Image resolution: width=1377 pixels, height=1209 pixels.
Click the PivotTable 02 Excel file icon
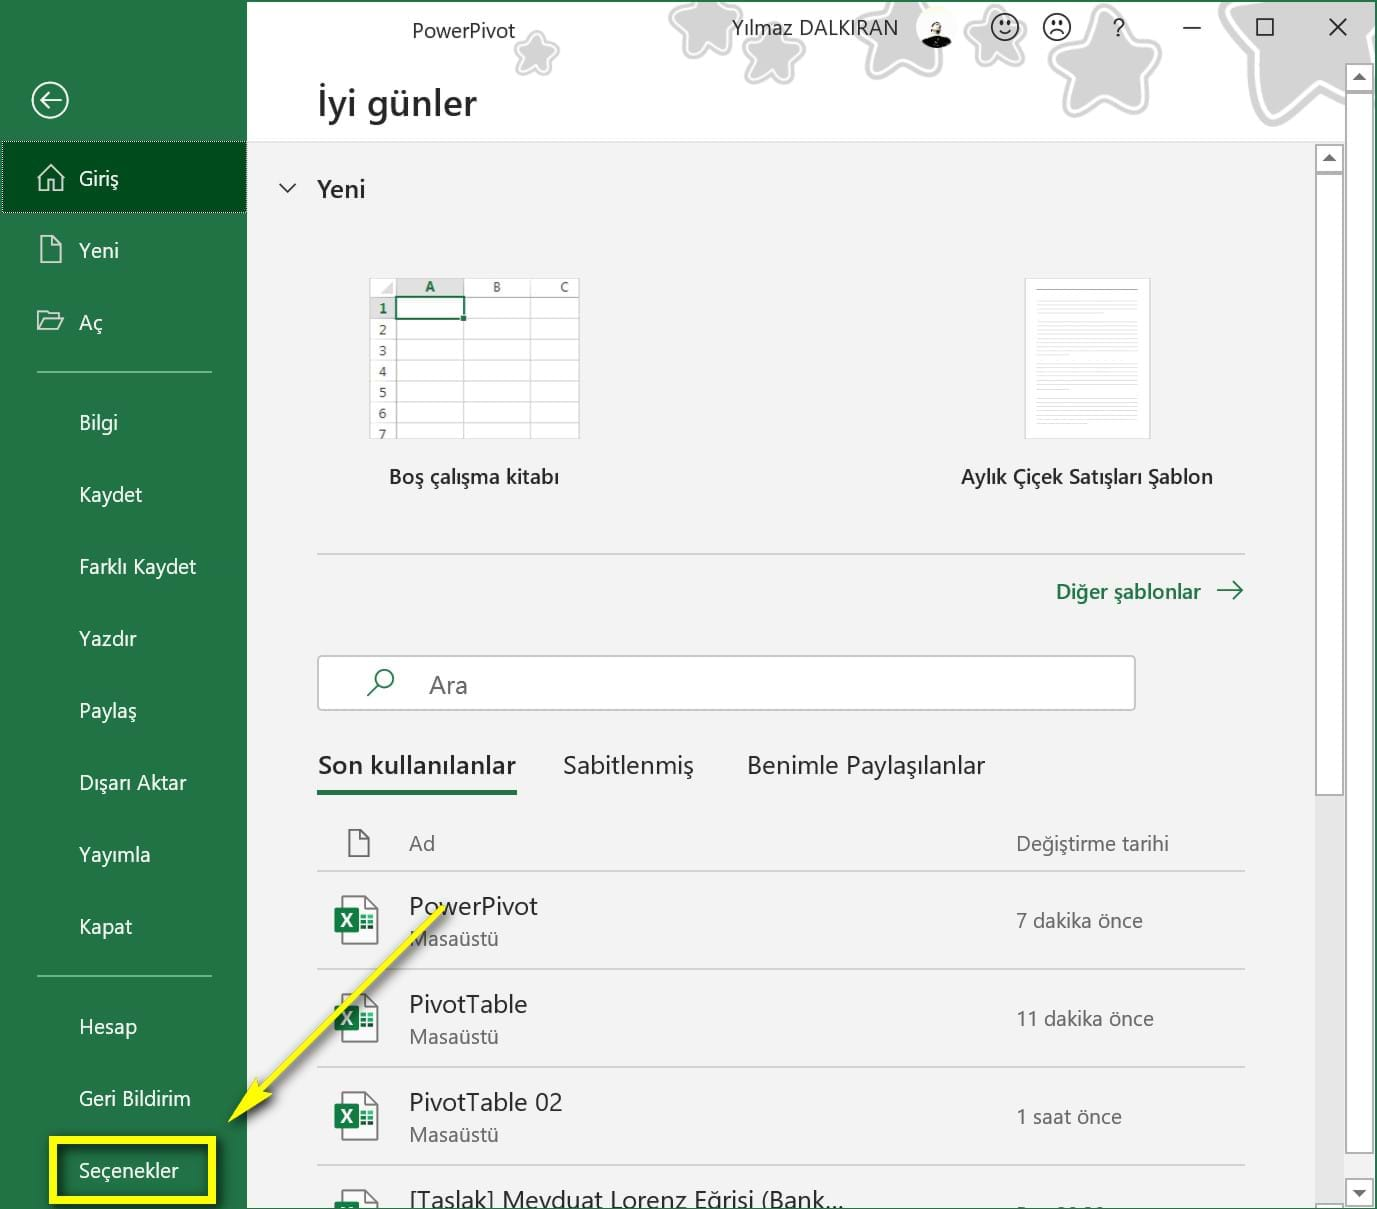point(356,1116)
